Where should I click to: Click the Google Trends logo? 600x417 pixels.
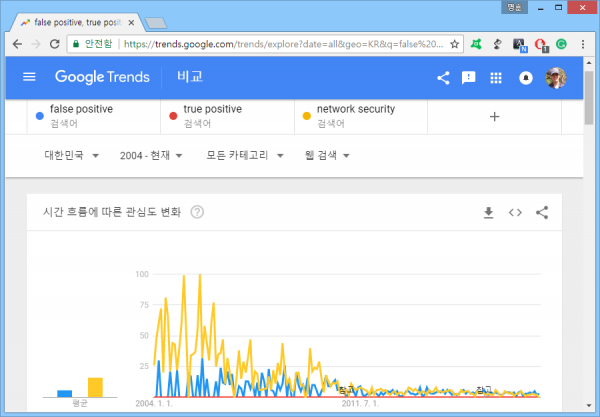click(102, 77)
